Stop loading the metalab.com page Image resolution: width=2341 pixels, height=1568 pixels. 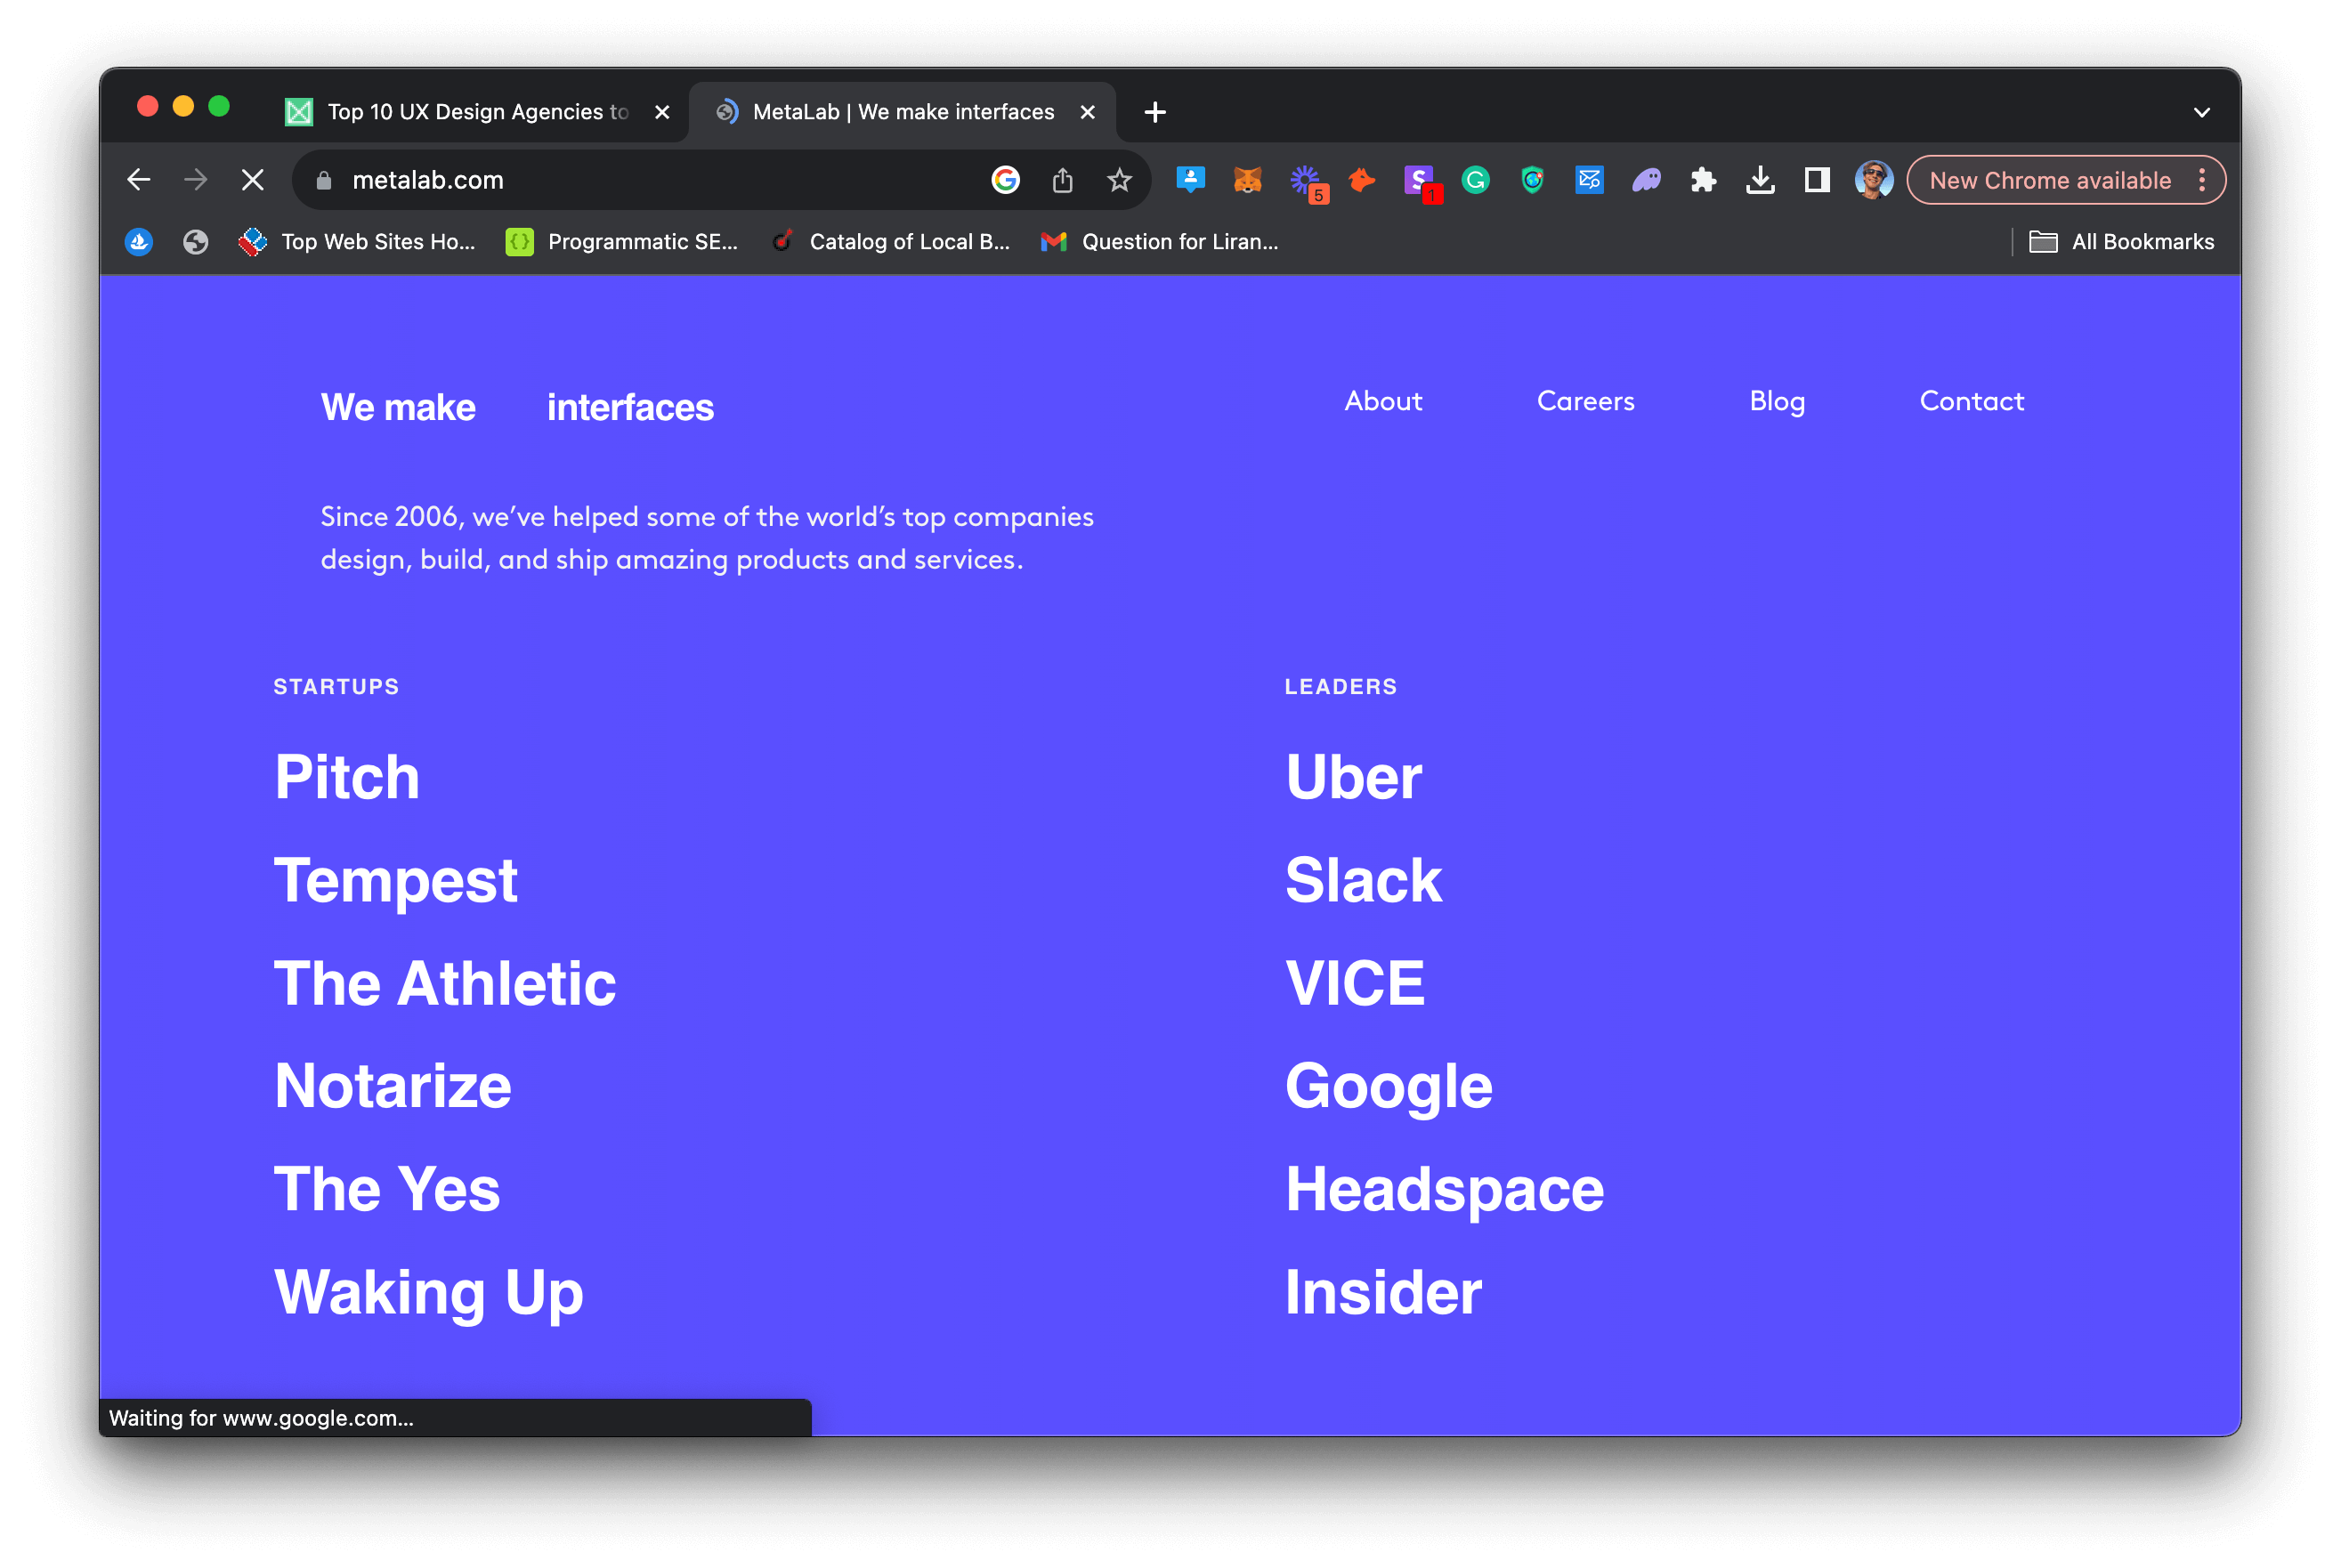253,180
